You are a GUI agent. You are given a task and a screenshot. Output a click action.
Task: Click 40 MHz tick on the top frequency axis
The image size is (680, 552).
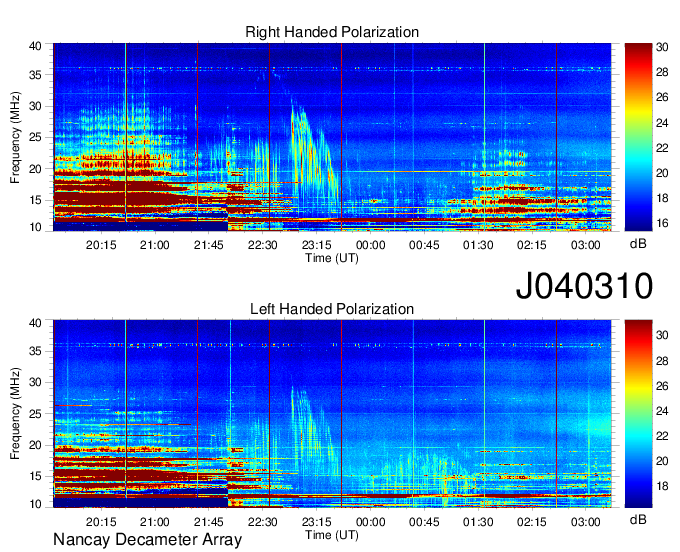35,46
